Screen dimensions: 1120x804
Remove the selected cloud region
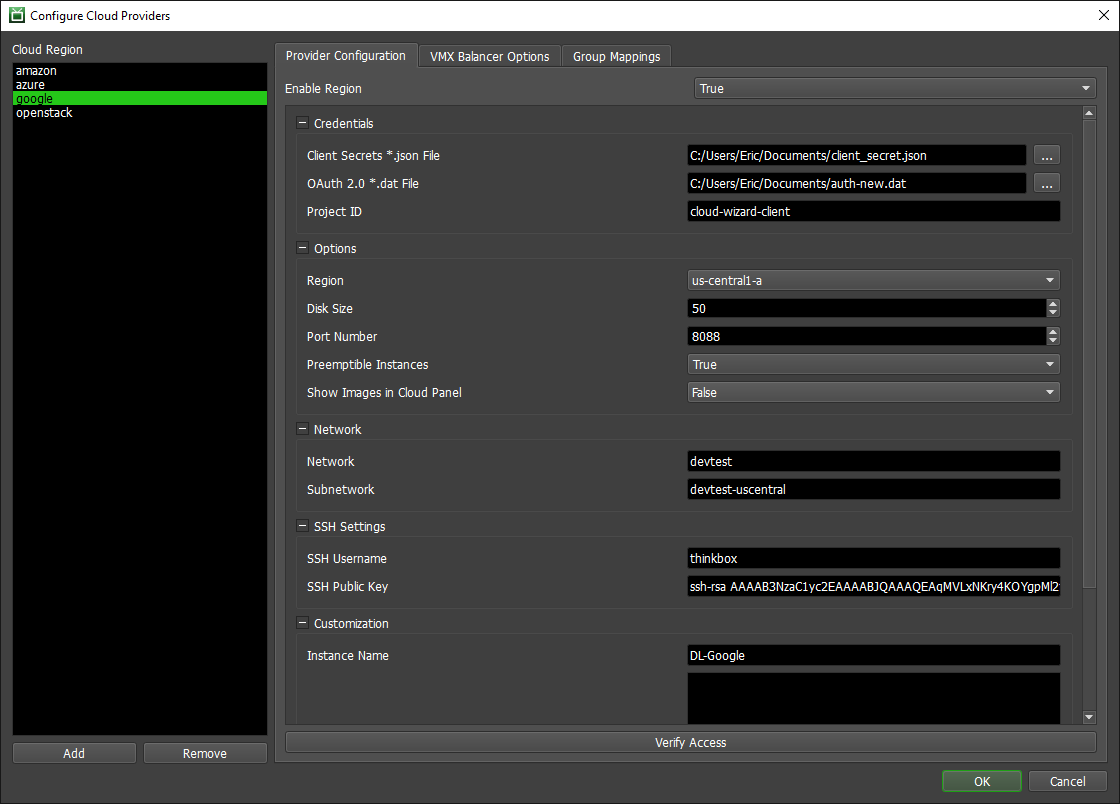point(205,753)
